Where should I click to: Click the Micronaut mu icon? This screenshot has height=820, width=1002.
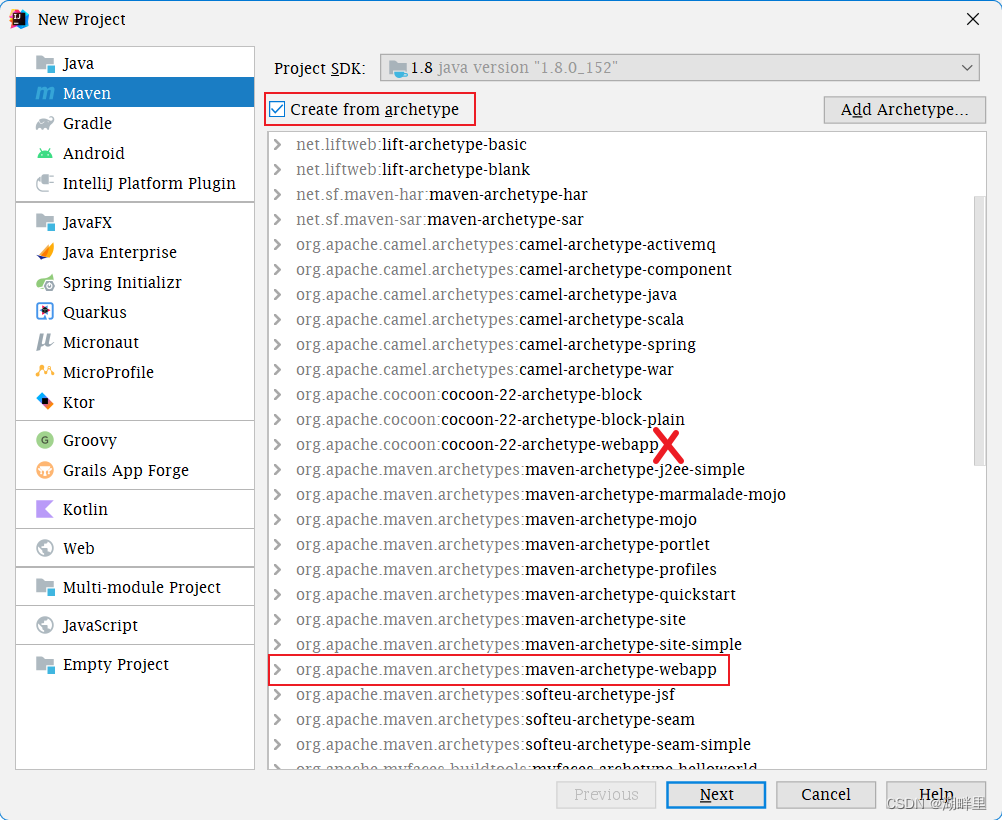pos(45,342)
